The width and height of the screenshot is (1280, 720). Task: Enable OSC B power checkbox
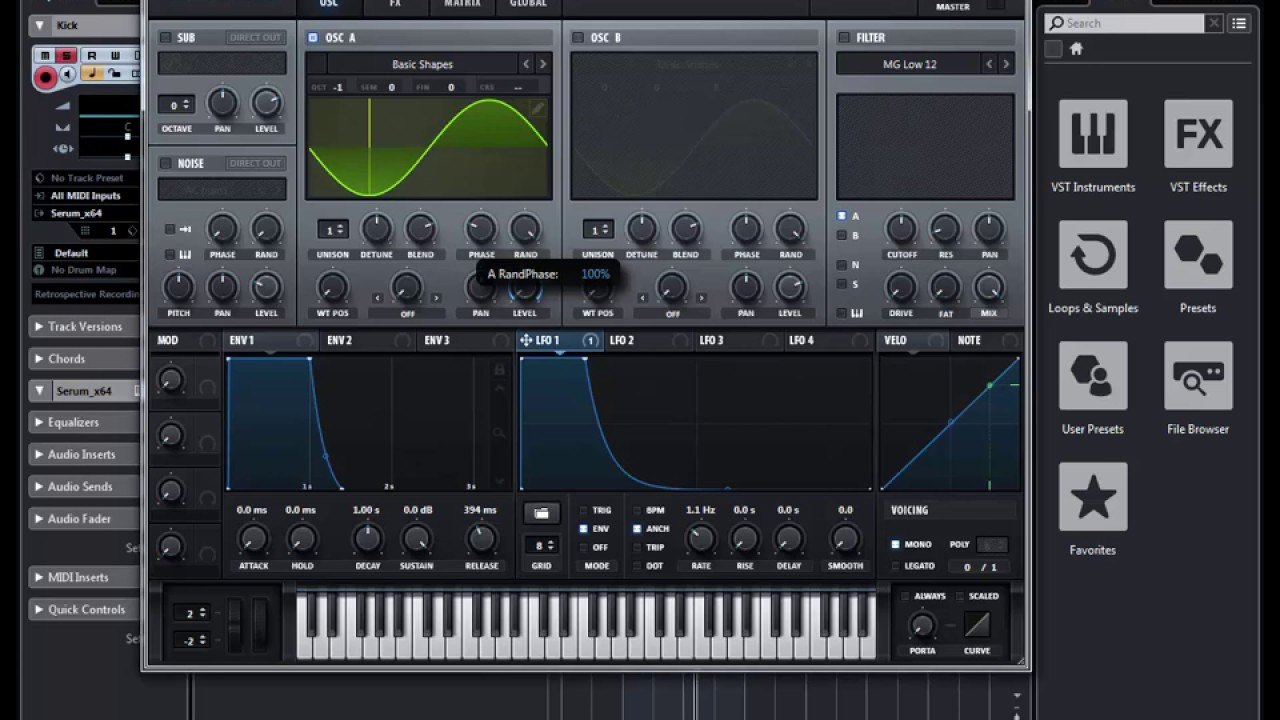point(577,38)
